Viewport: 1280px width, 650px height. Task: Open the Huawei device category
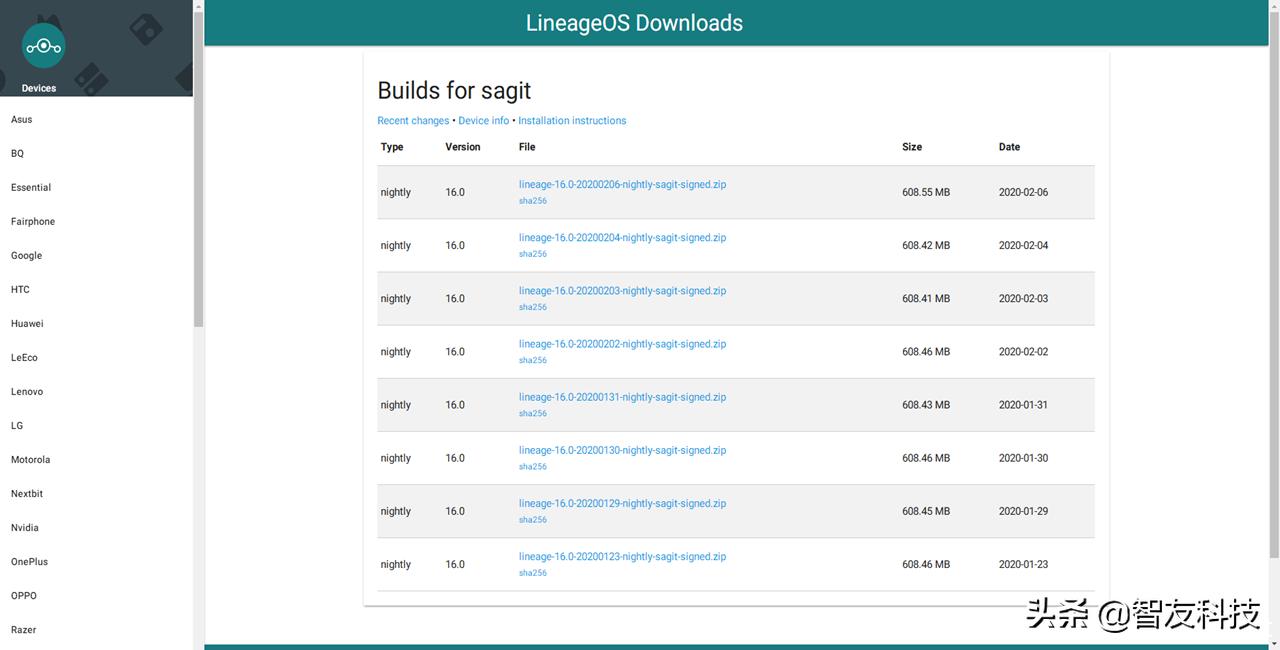27,323
